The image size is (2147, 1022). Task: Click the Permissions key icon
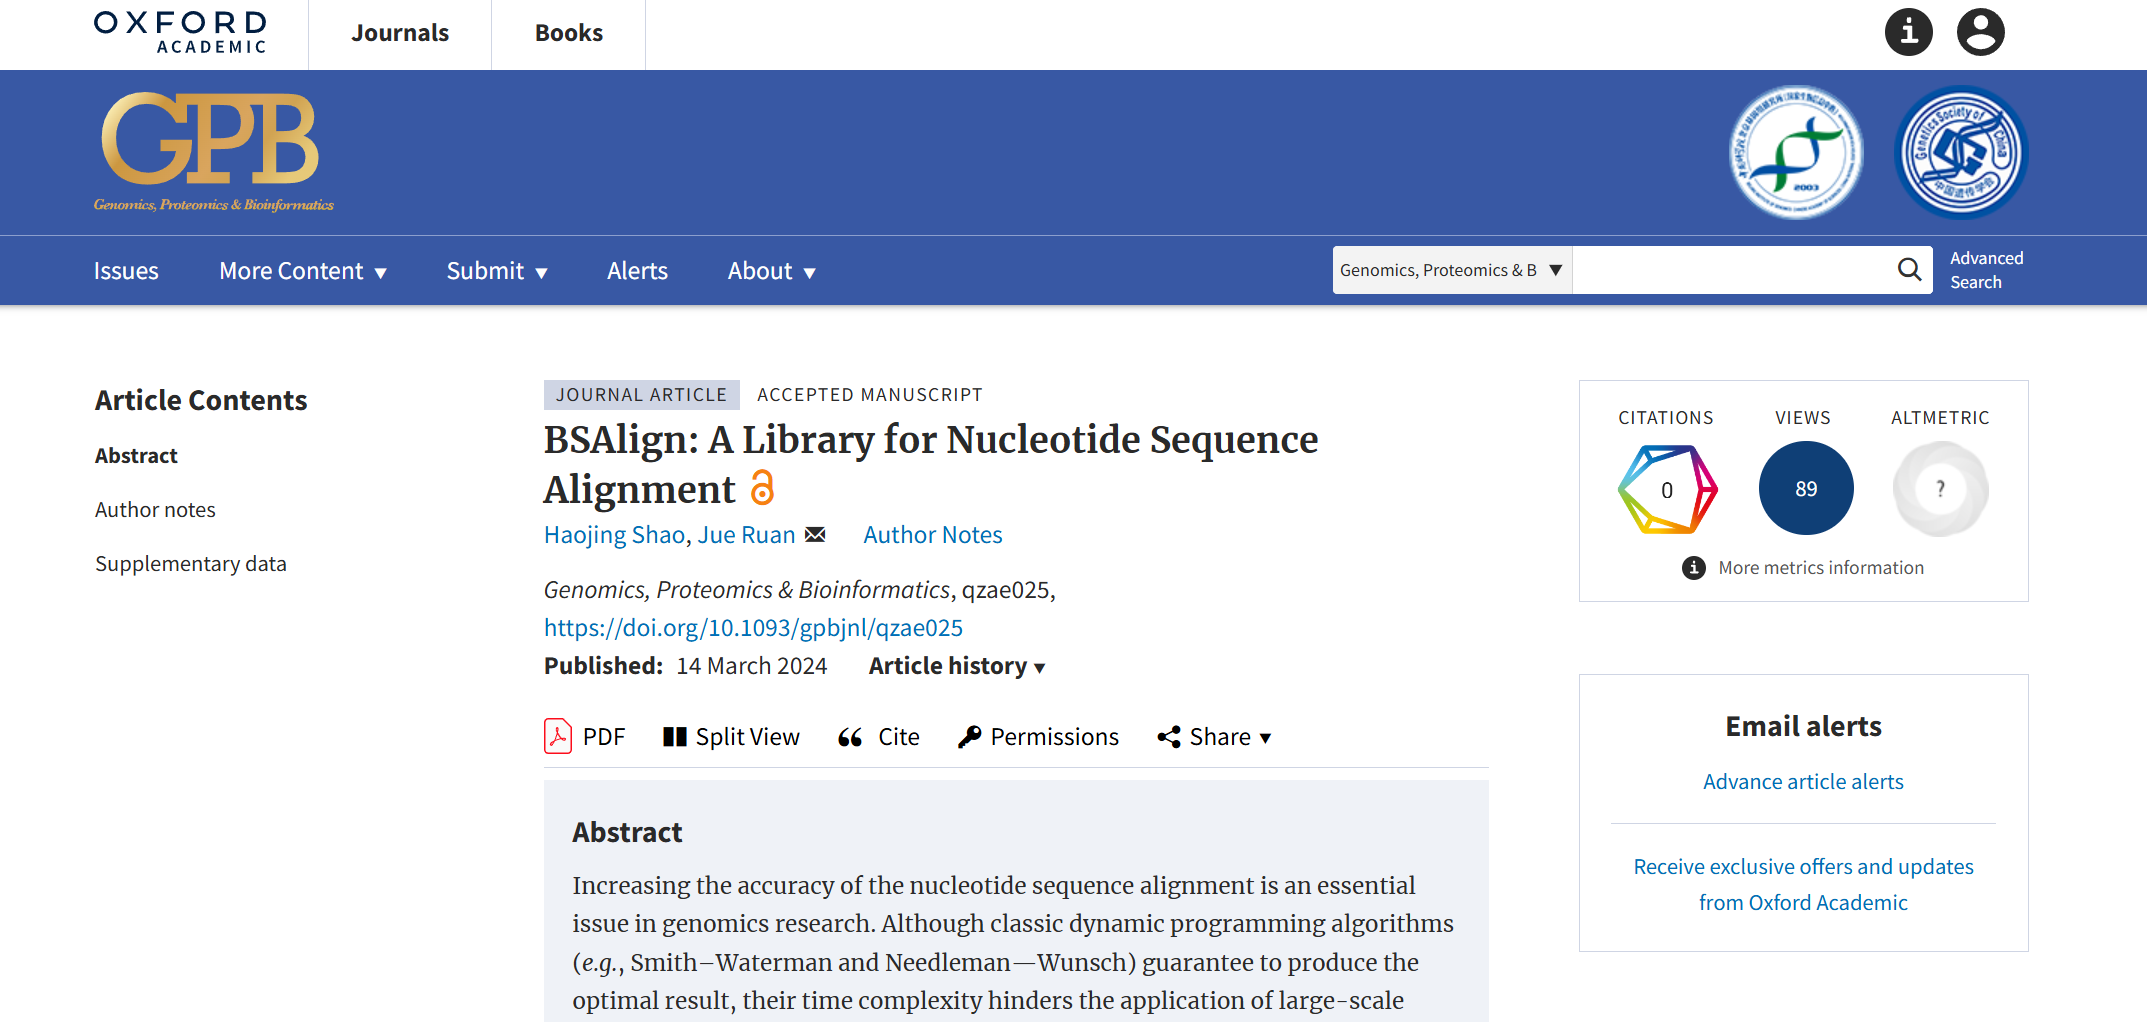tap(969, 737)
